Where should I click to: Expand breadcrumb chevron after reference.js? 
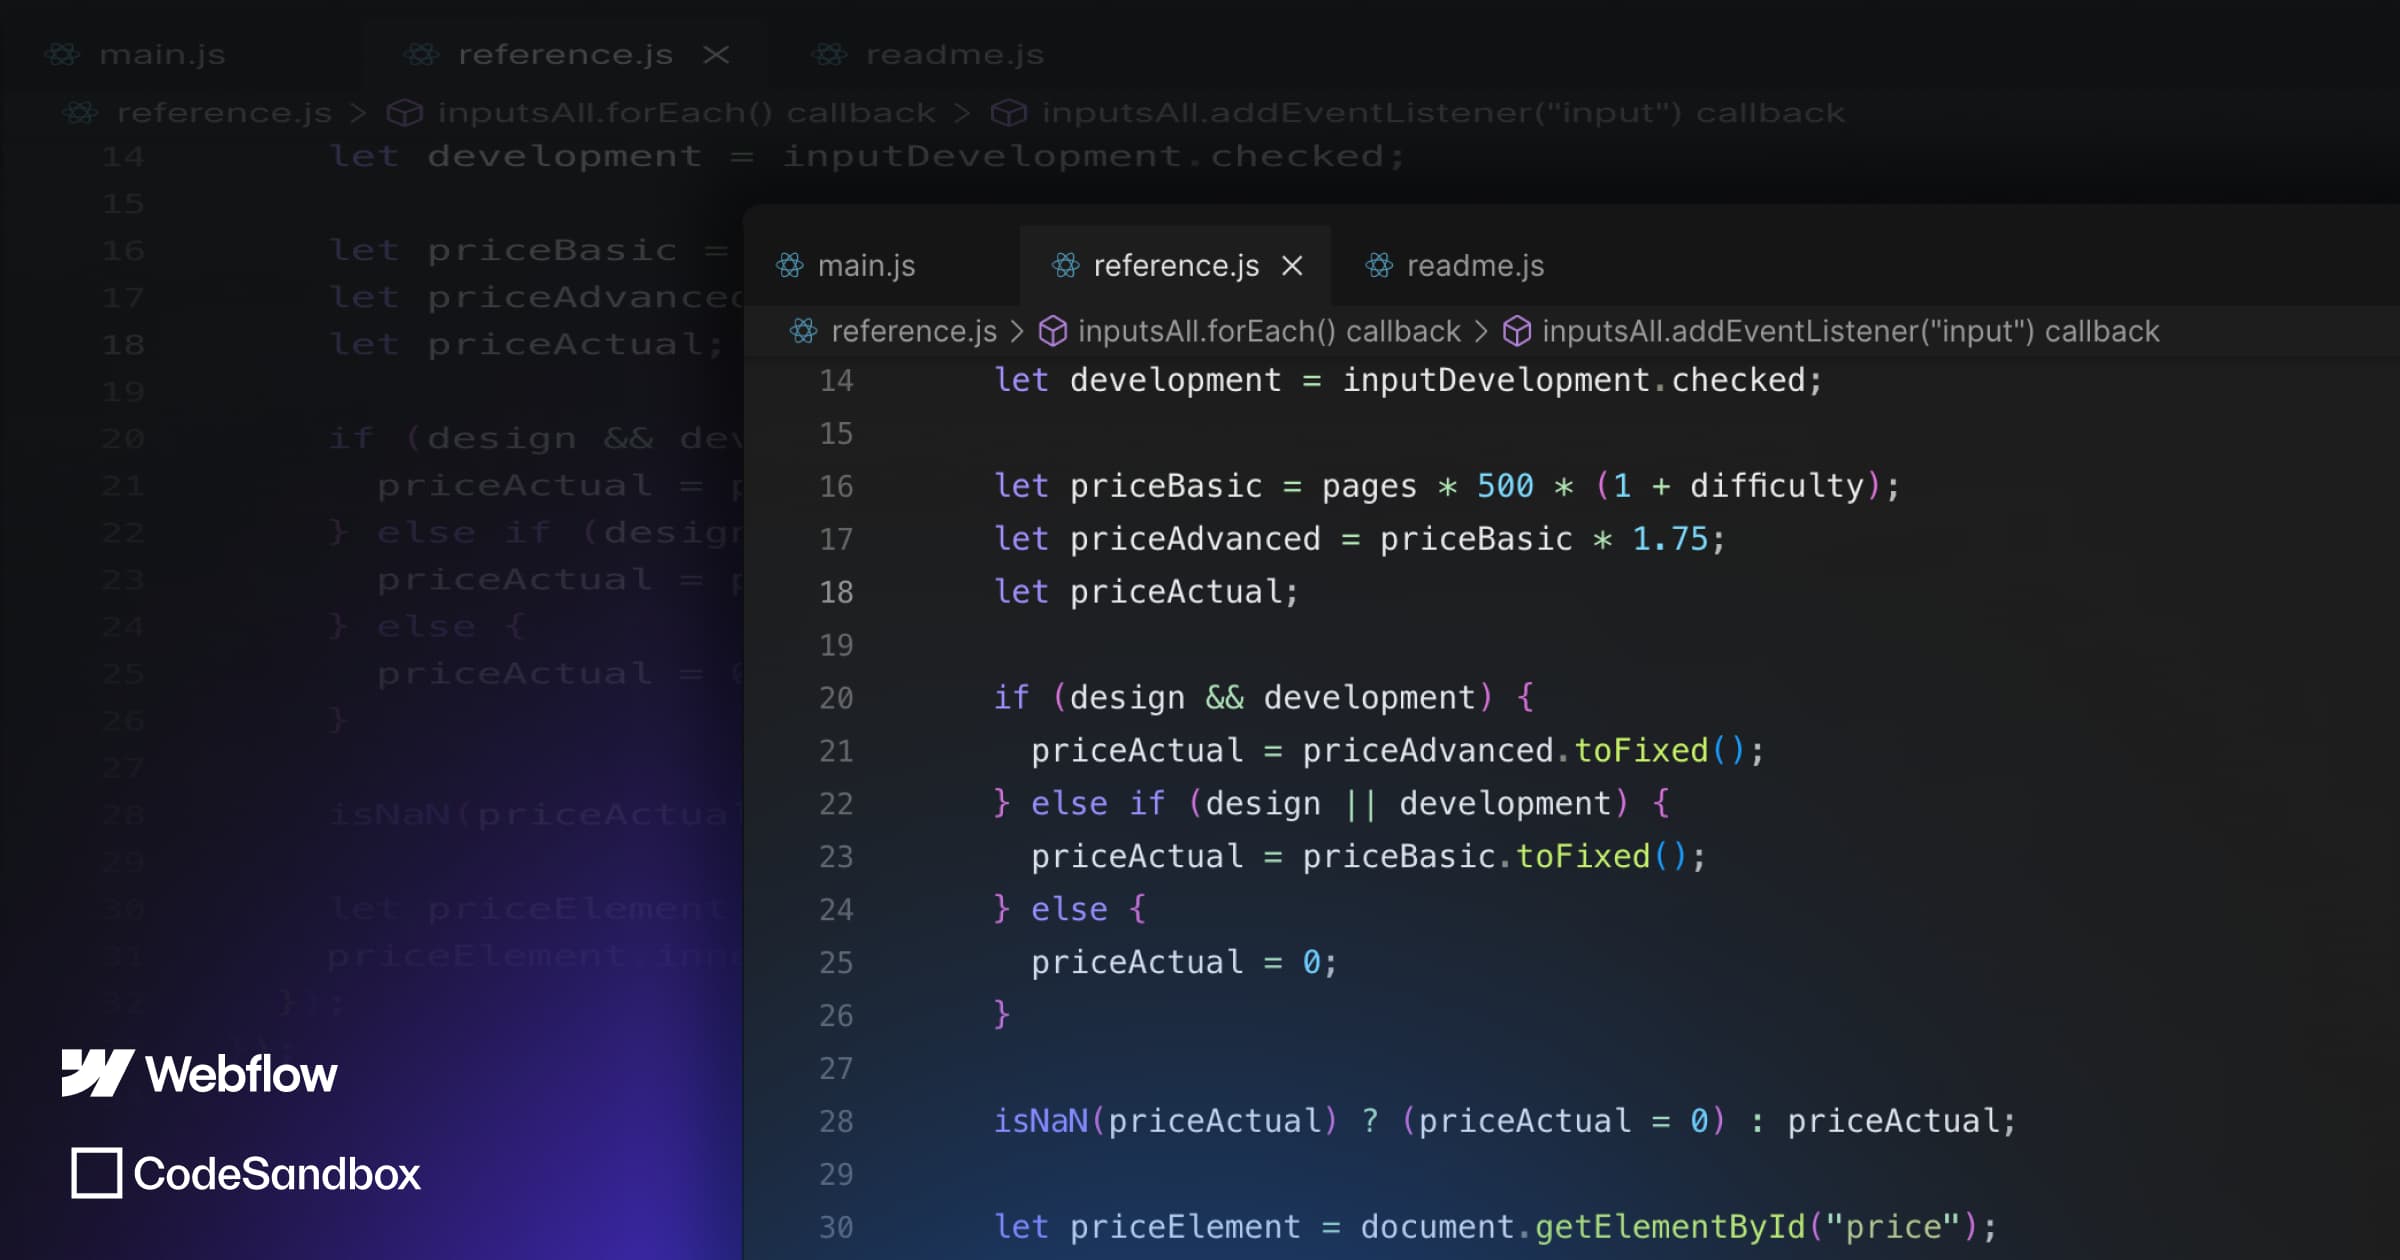pyautogui.click(x=1017, y=331)
